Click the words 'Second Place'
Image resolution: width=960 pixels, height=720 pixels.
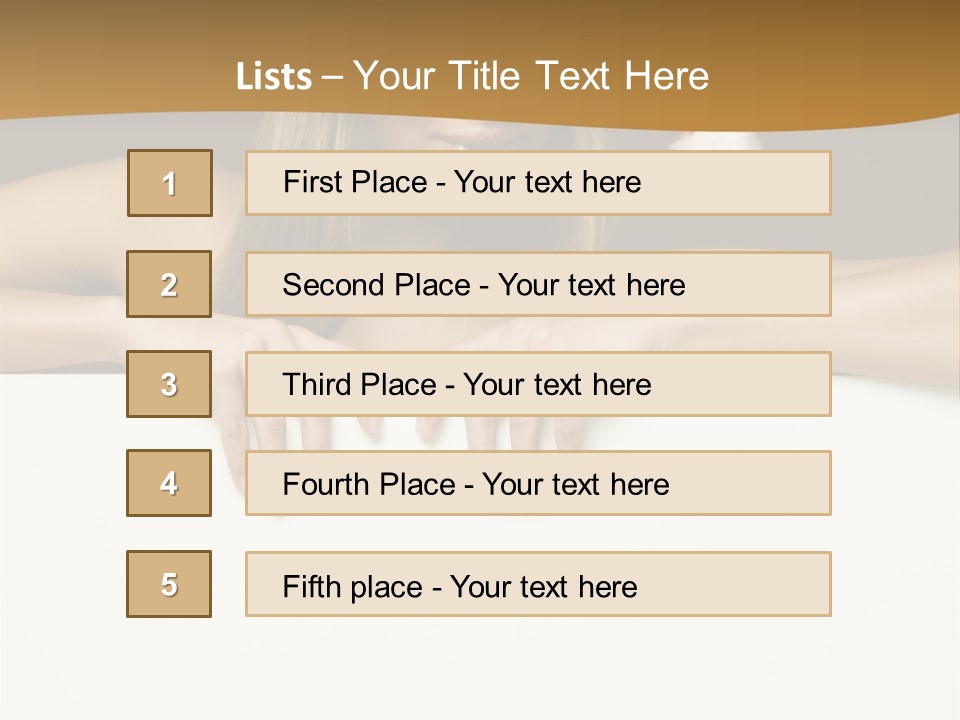click(x=377, y=285)
